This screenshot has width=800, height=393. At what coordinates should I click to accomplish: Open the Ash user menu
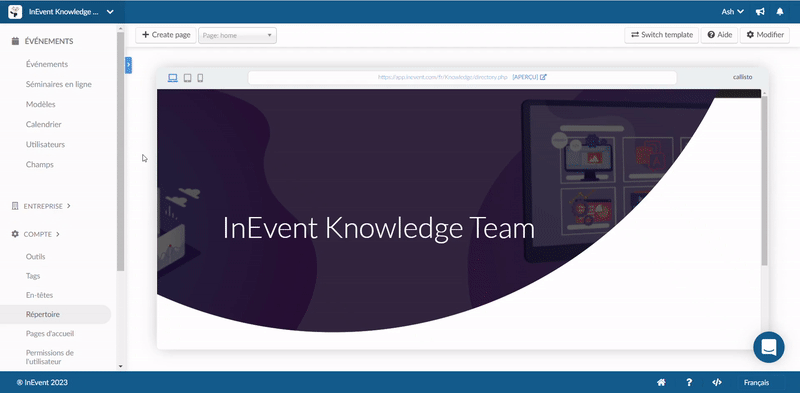733,12
